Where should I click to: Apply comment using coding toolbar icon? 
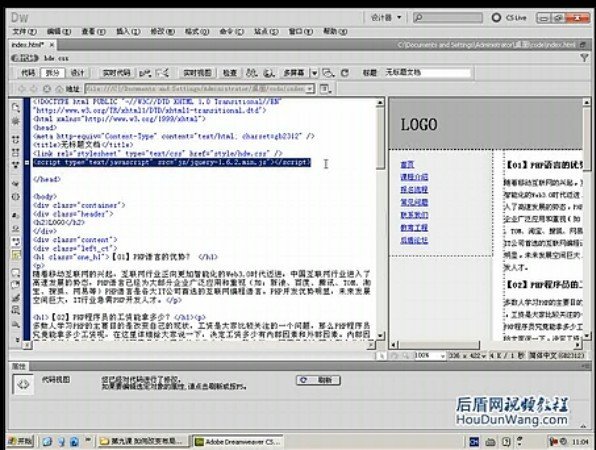[16, 273]
